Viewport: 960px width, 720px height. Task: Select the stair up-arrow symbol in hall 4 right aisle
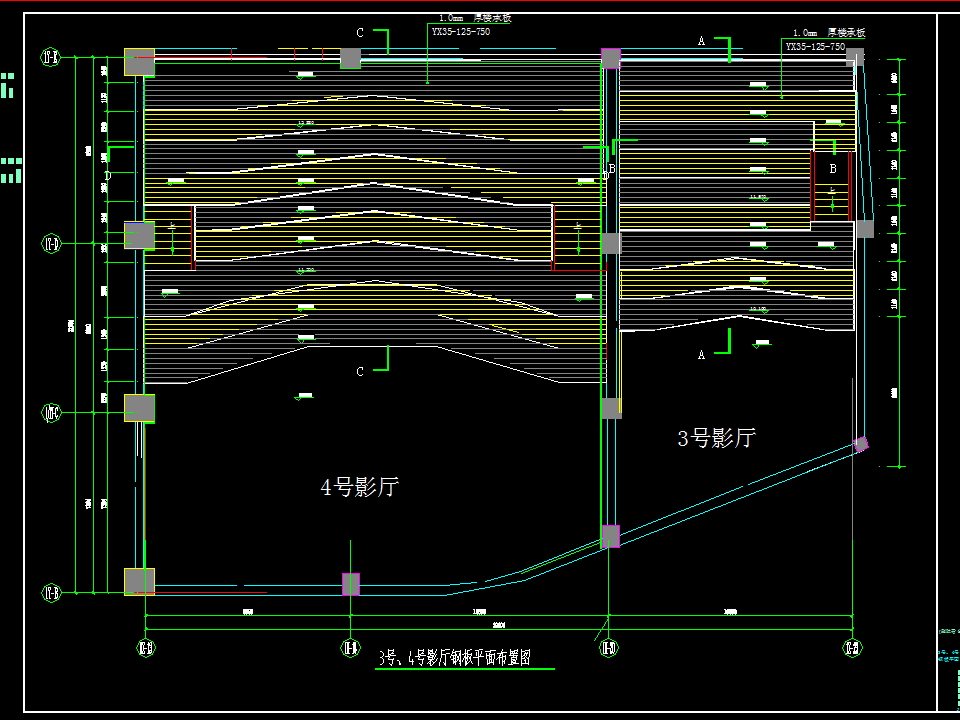(579, 239)
